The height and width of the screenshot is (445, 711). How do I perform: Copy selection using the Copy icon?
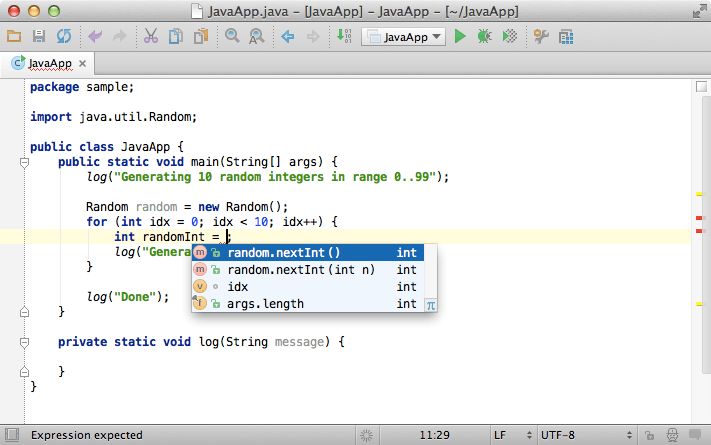pyautogui.click(x=175, y=36)
